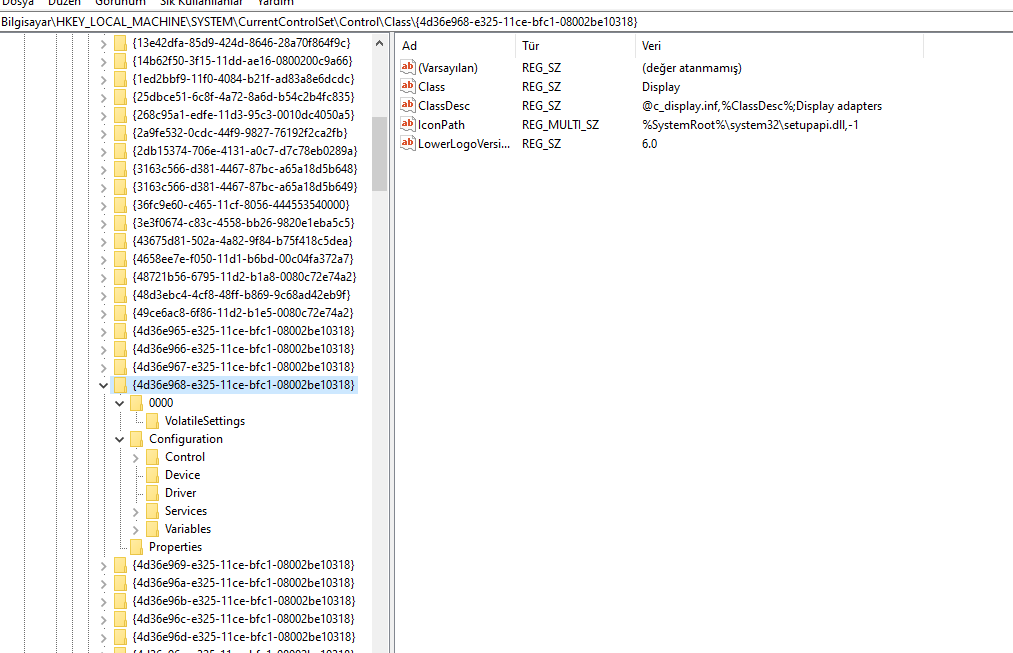Click the Device folder icon
The image size is (1013, 653).
[152, 475]
